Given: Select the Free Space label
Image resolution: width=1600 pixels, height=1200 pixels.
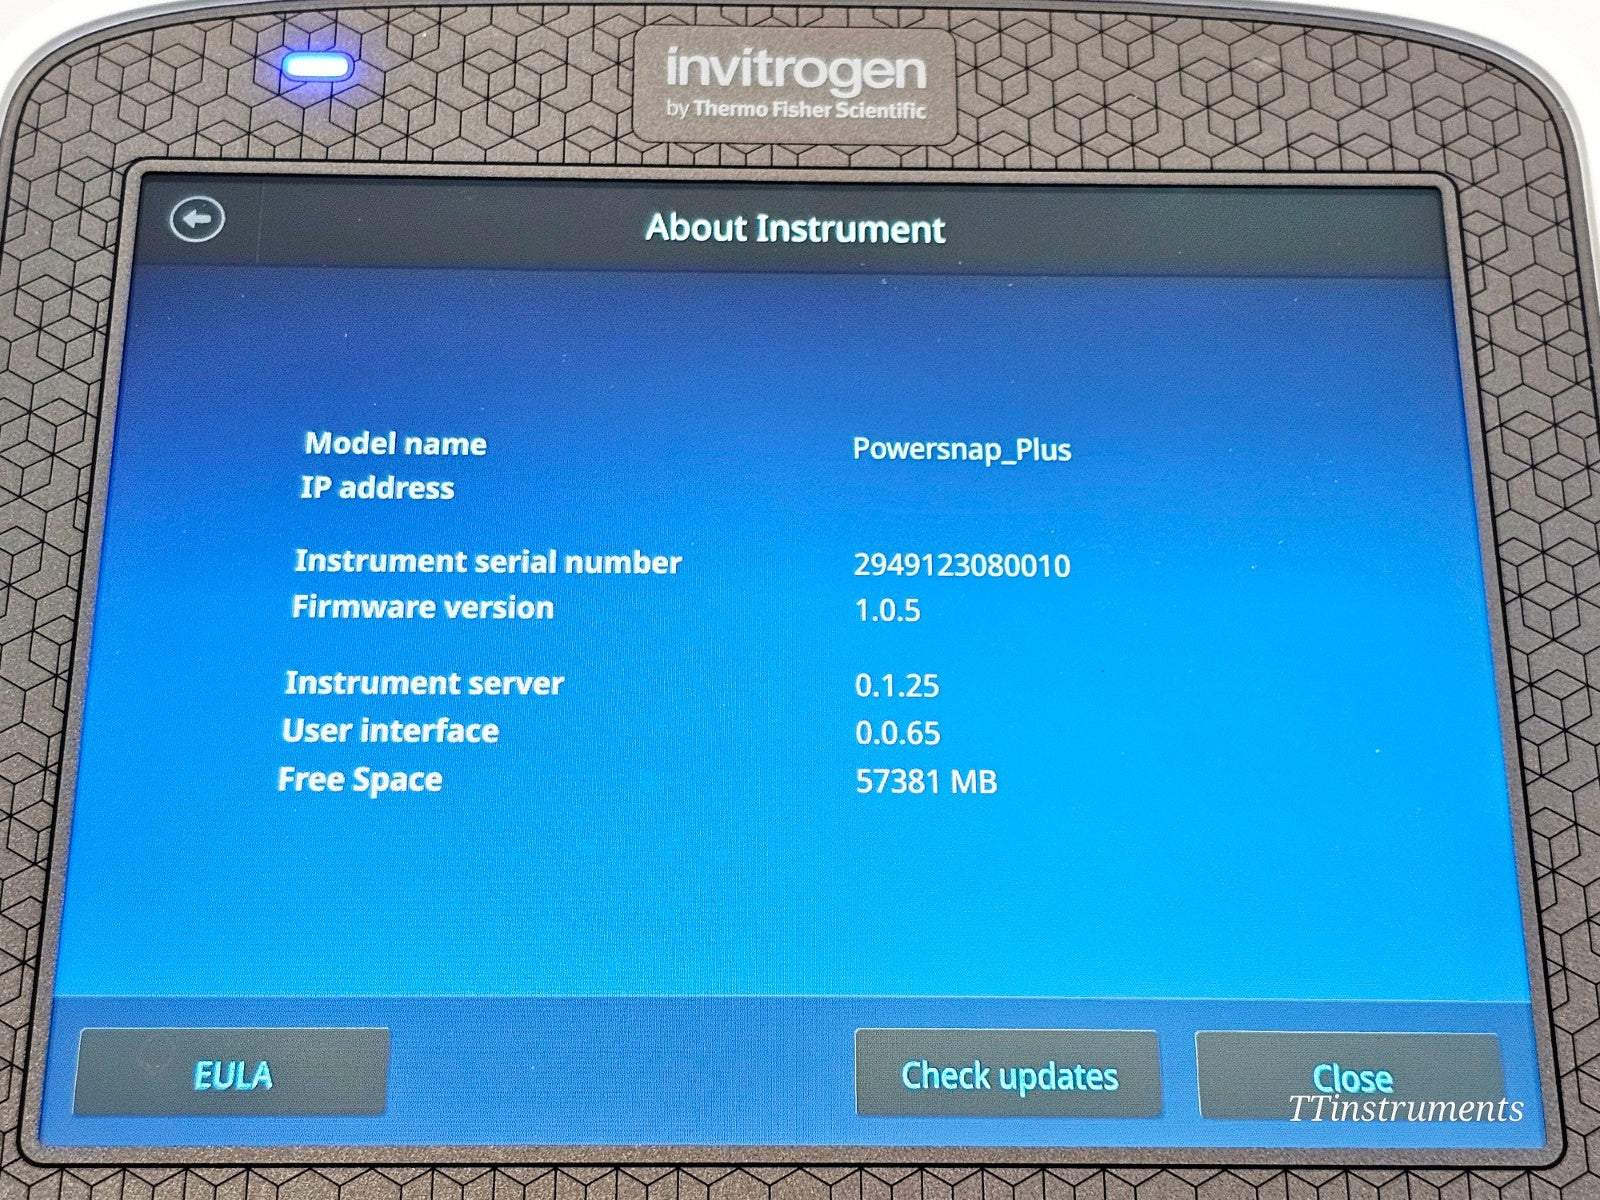Looking at the screenshot, I should point(360,780).
